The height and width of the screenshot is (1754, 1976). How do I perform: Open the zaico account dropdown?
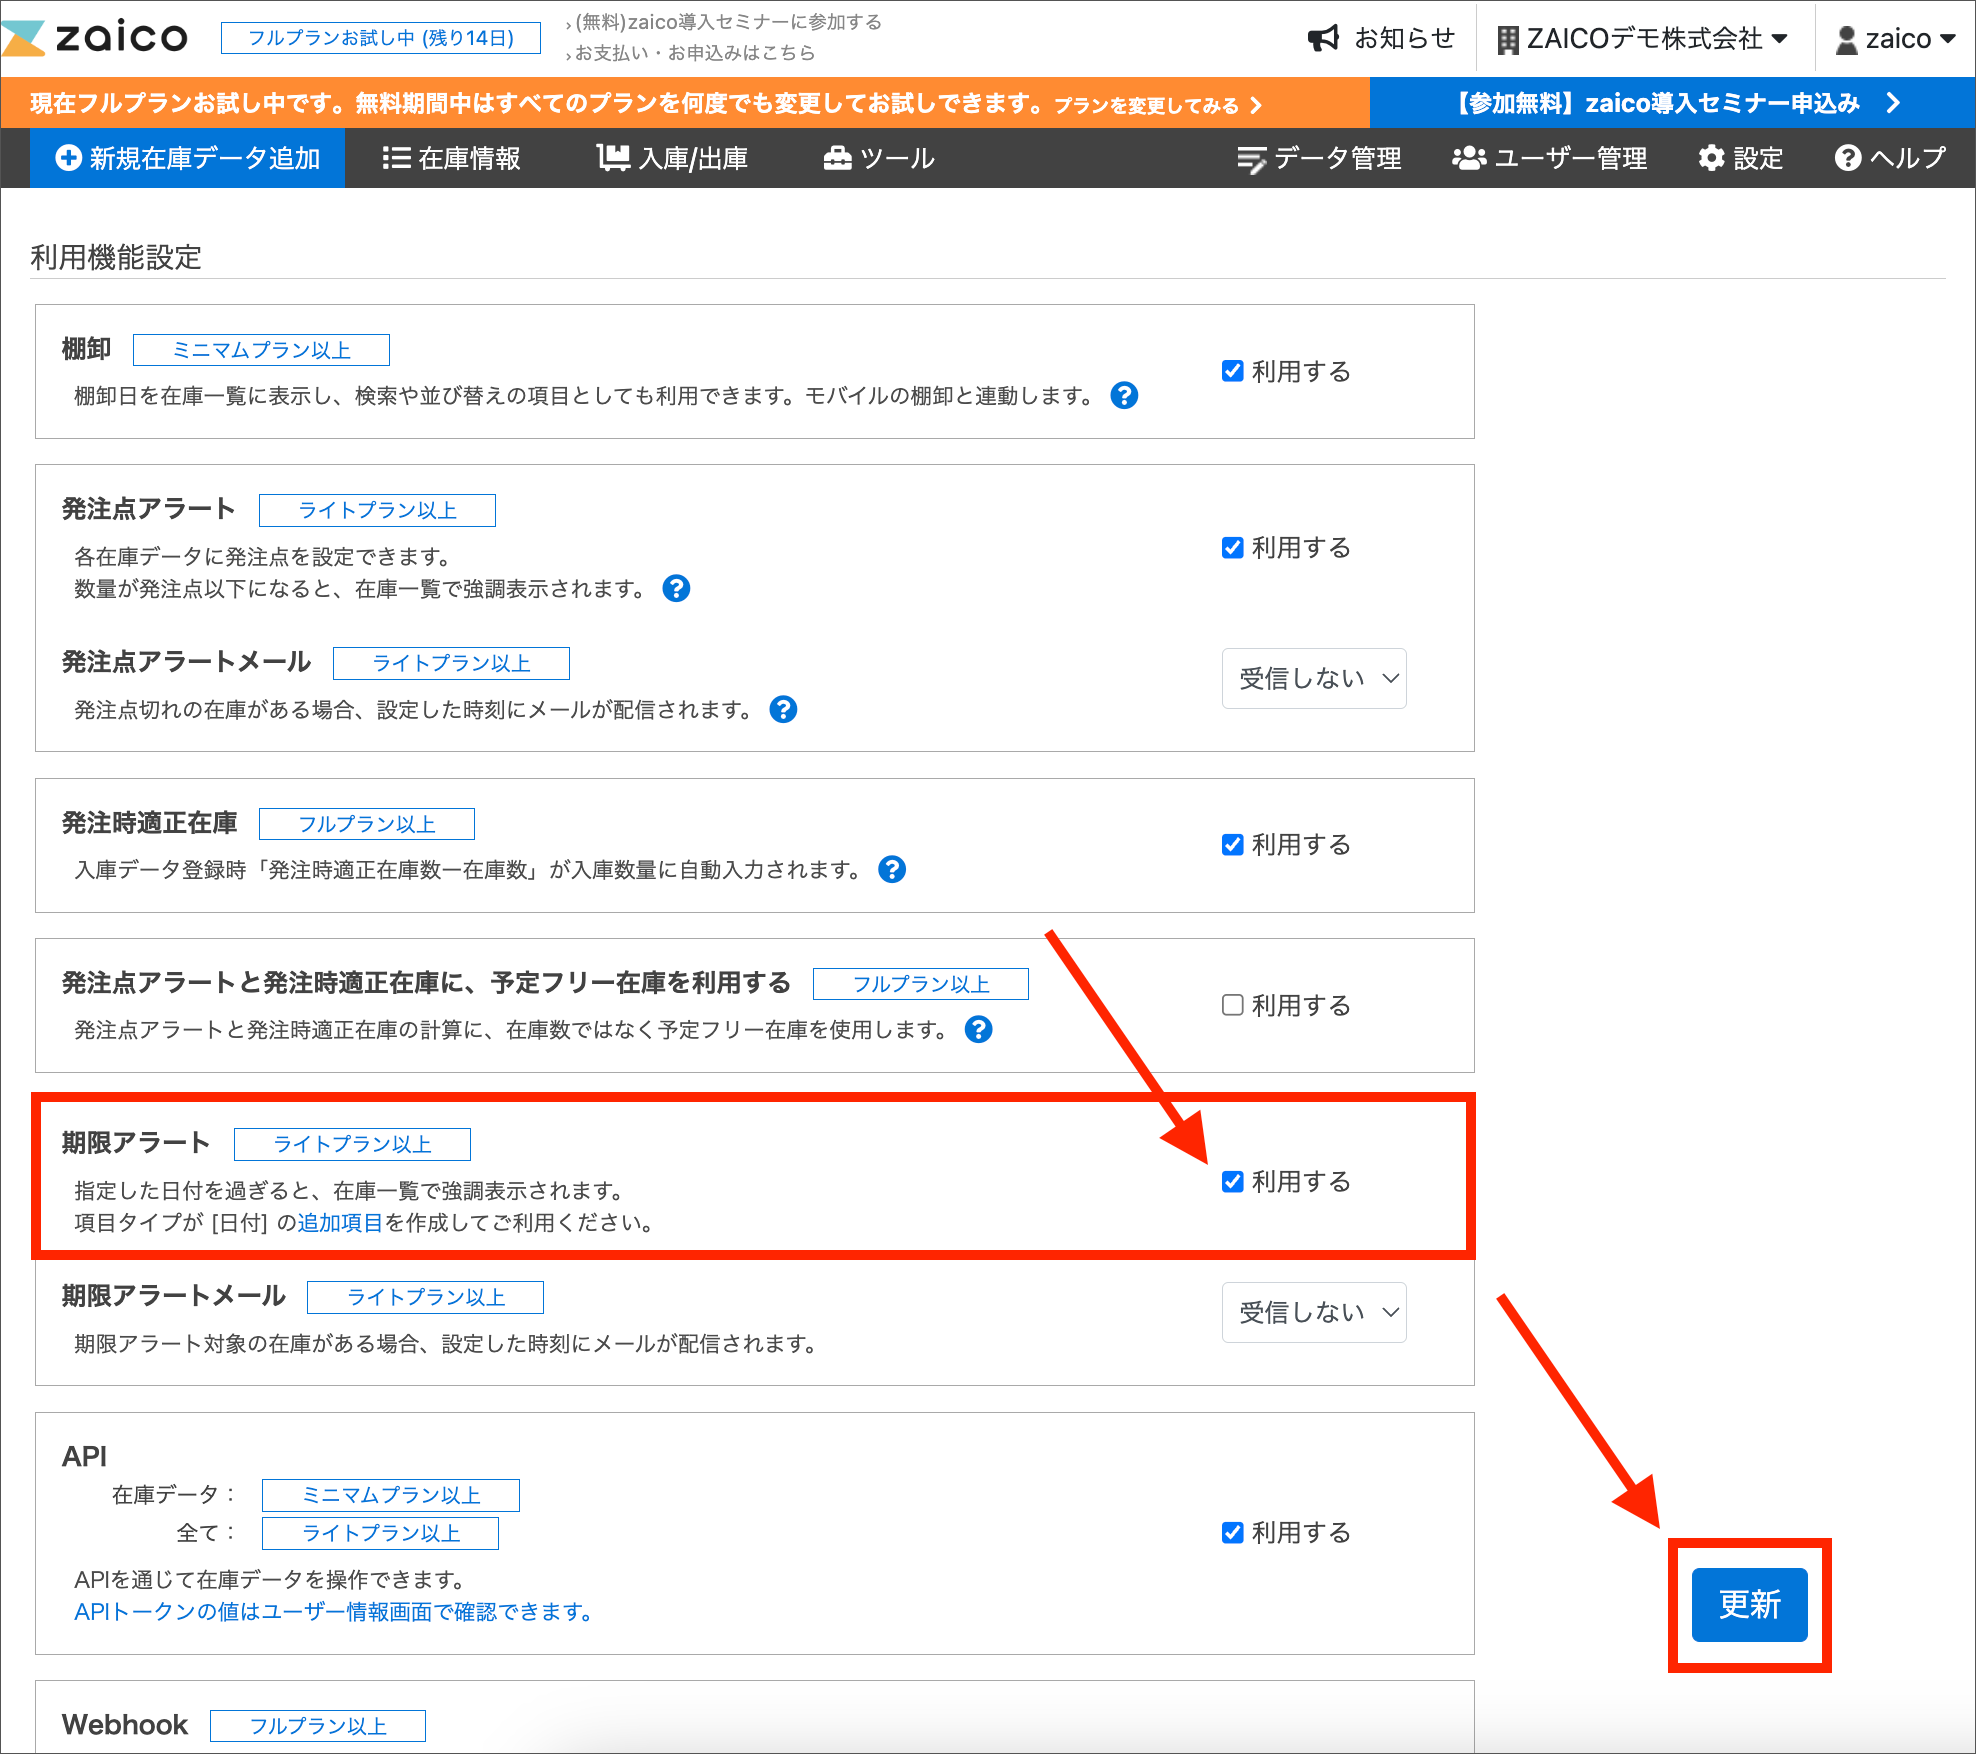tap(1895, 37)
